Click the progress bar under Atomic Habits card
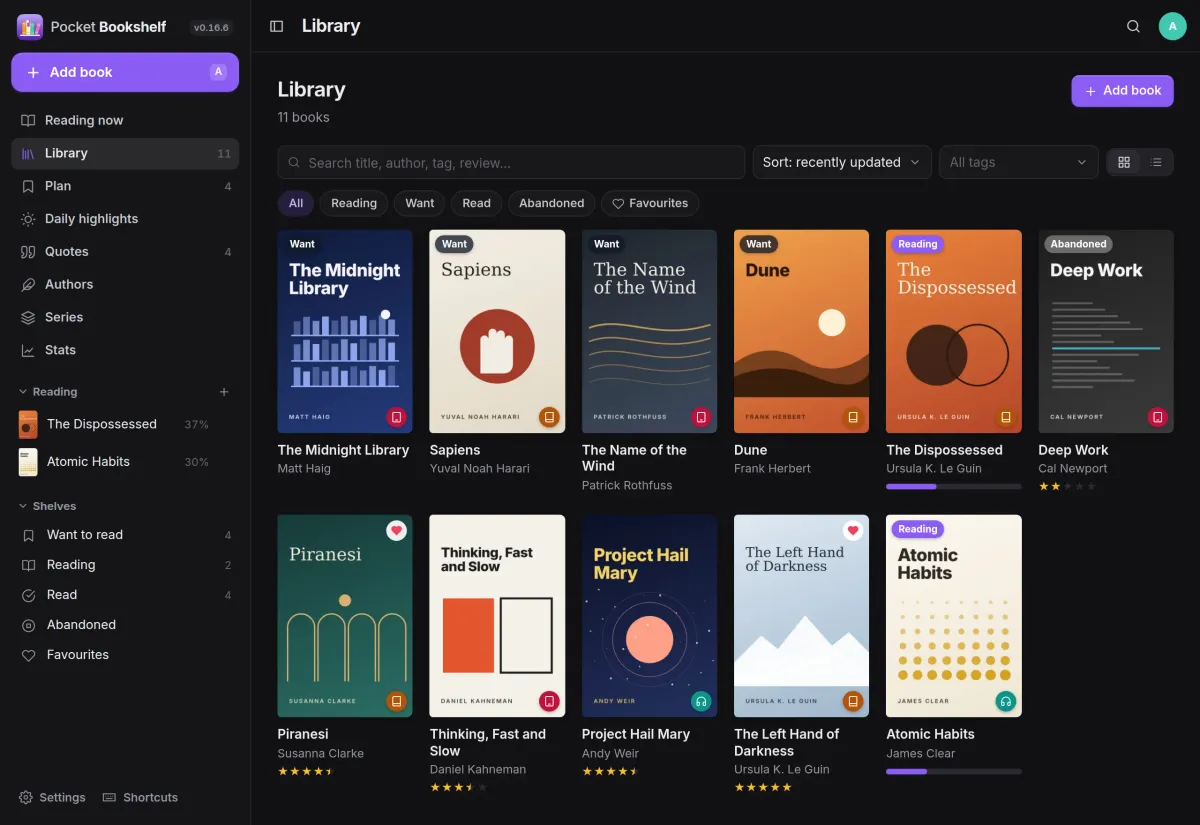This screenshot has height=825, width=1200. [954, 771]
